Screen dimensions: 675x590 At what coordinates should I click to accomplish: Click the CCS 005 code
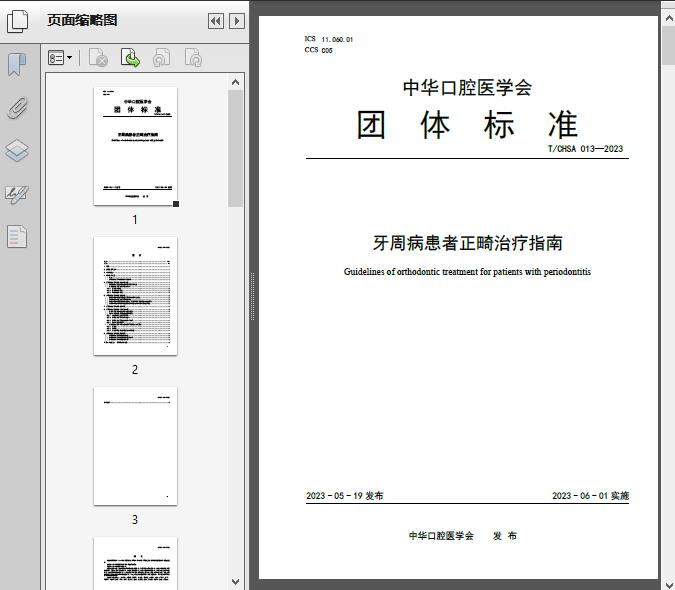pyautogui.click(x=319, y=50)
